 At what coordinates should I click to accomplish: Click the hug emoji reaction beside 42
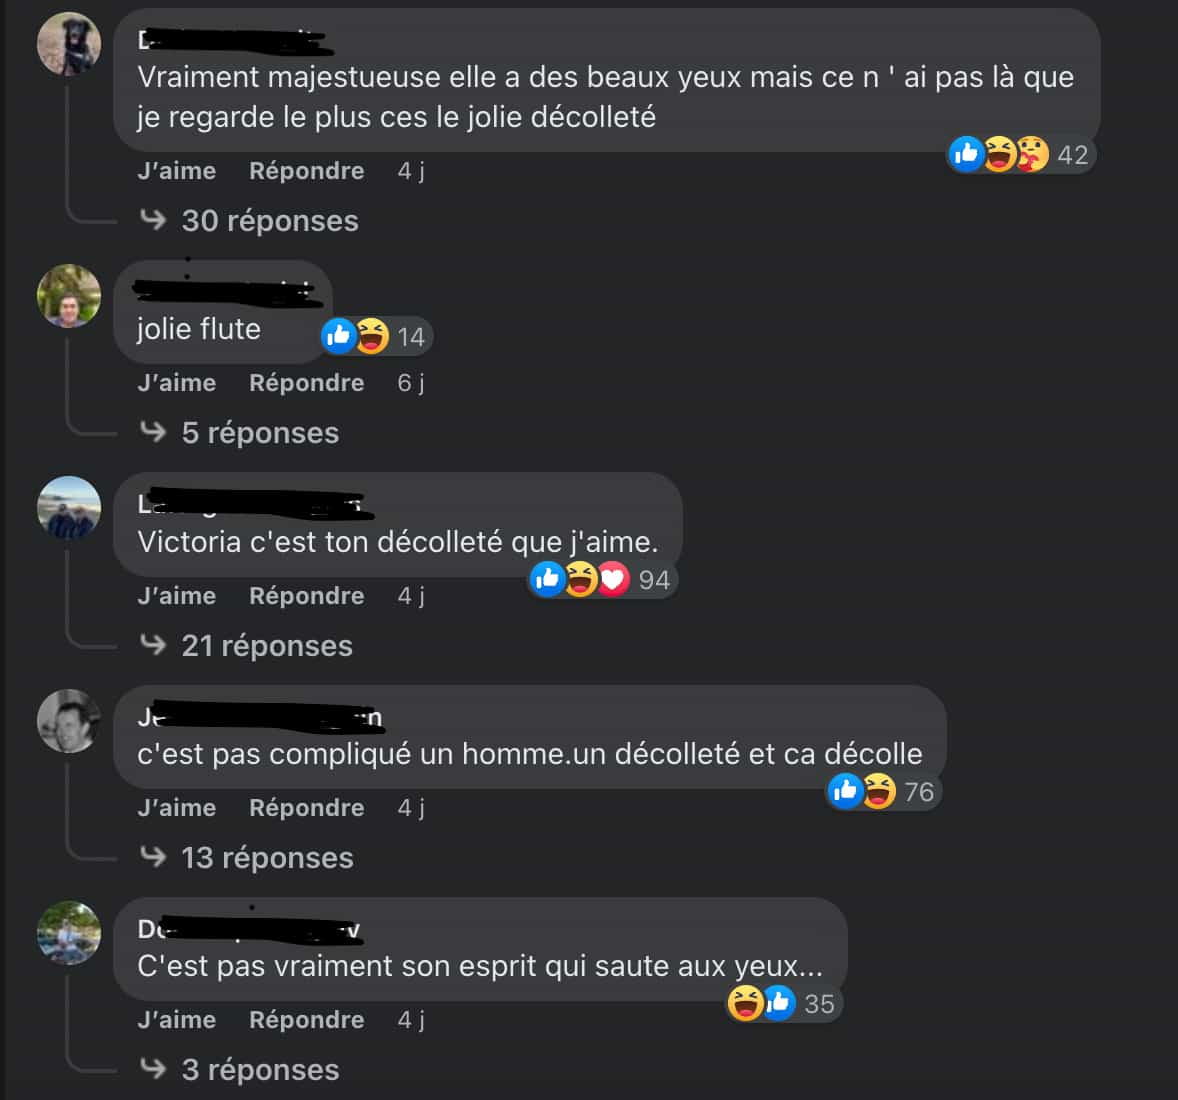click(x=1032, y=154)
